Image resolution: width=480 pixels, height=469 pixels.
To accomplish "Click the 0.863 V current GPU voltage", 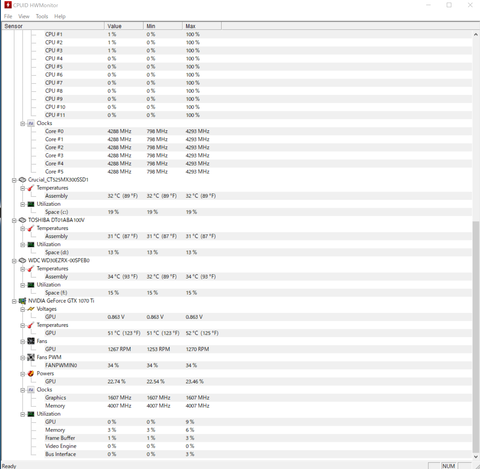I will click(x=116, y=317).
